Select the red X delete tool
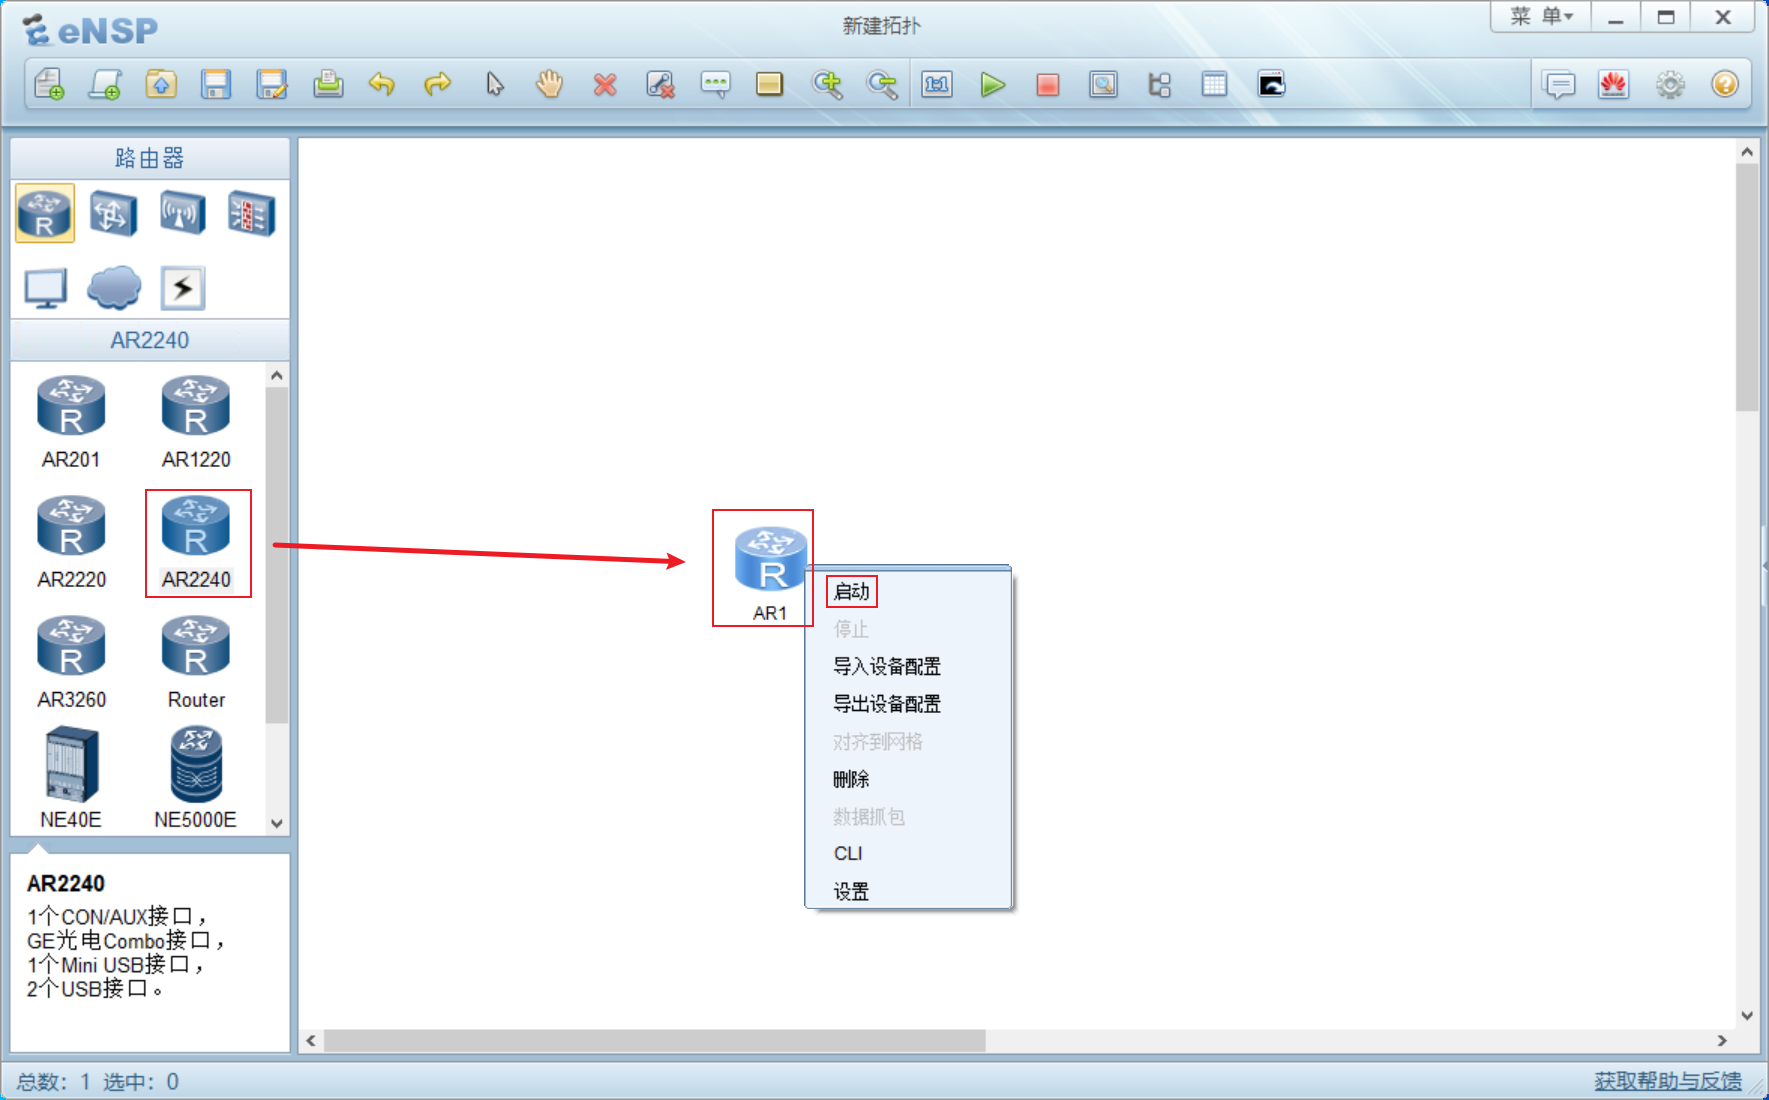The width and height of the screenshot is (1769, 1100). [x=604, y=85]
